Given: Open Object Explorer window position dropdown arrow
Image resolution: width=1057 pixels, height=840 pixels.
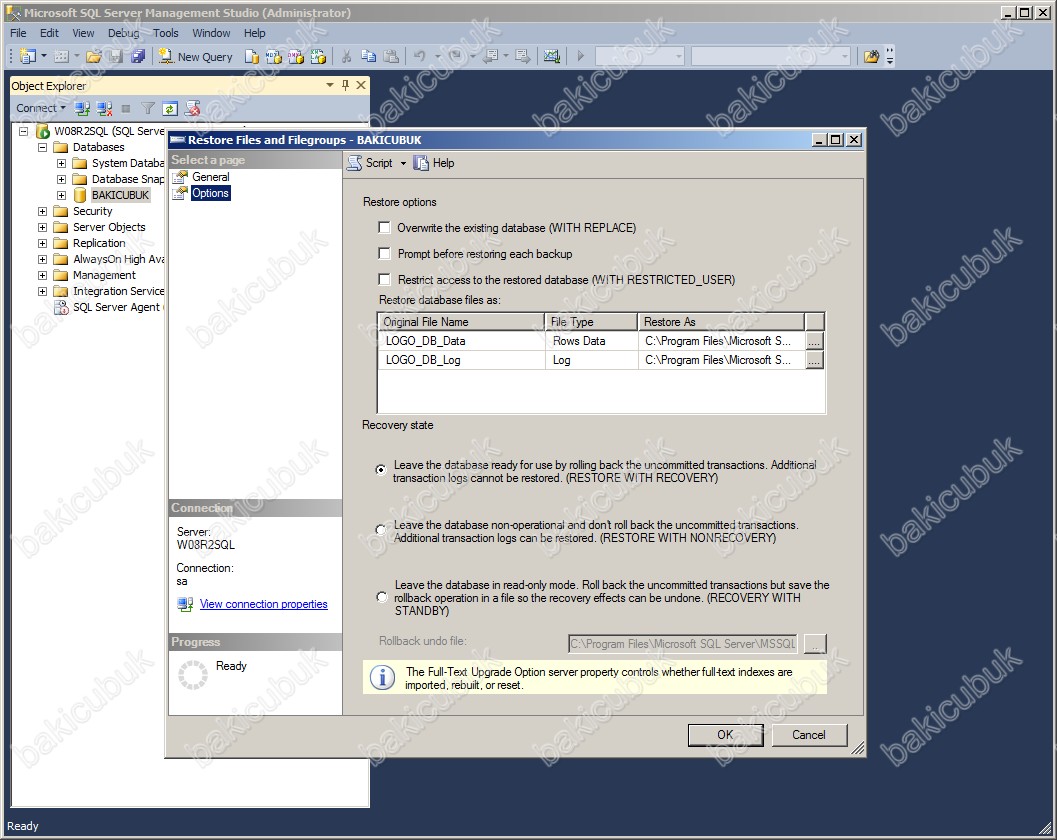Looking at the screenshot, I should point(330,85).
